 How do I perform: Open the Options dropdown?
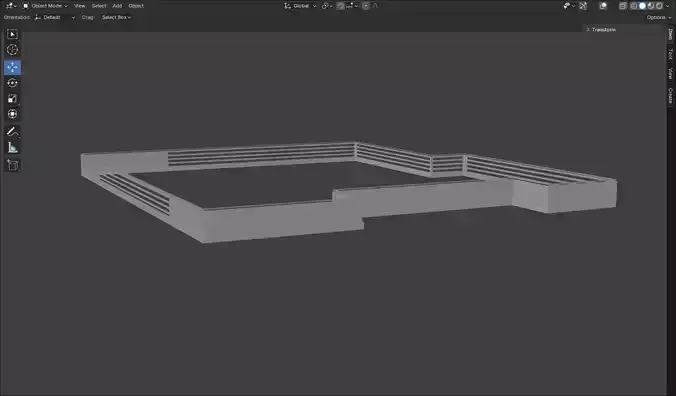point(659,18)
